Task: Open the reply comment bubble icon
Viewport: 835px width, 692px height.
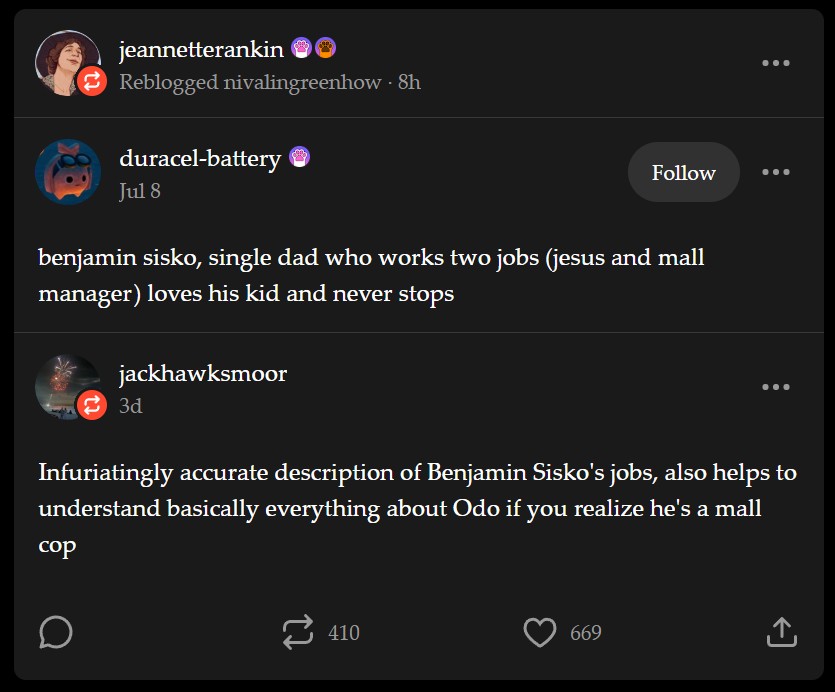Action: pos(56,632)
